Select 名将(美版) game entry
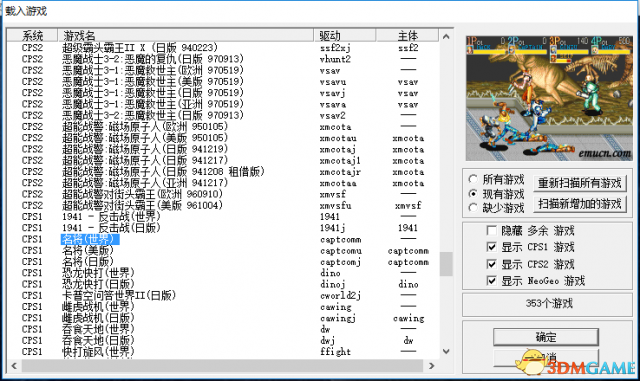 pyautogui.click(x=87, y=250)
